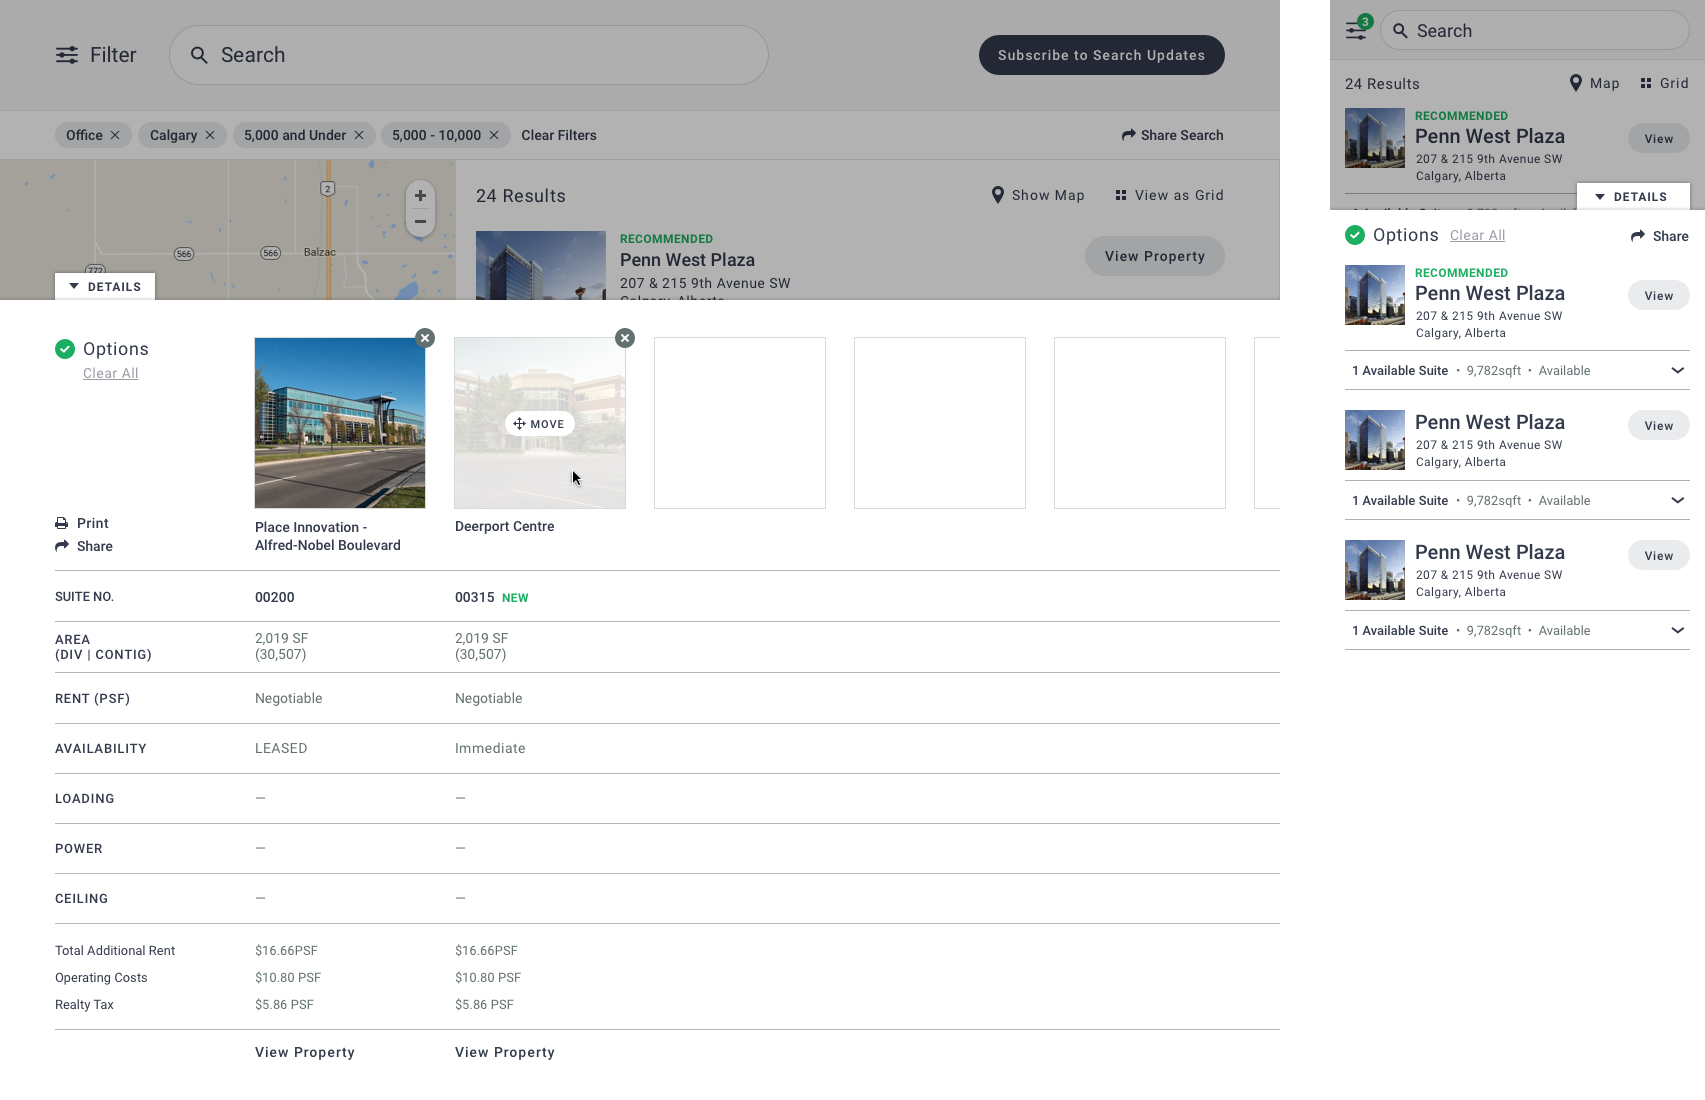This screenshot has height=1100, width=1705.
Task: Click View Property for Penn West Plaza
Action: point(1155,256)
